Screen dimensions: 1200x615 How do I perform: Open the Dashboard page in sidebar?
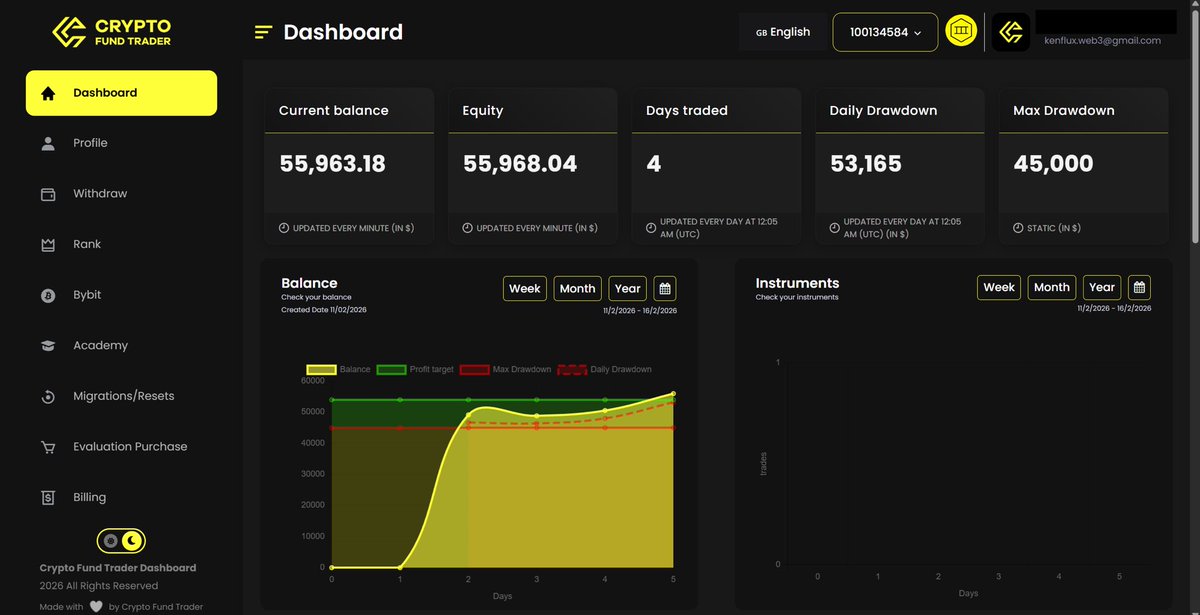[121, 93]
